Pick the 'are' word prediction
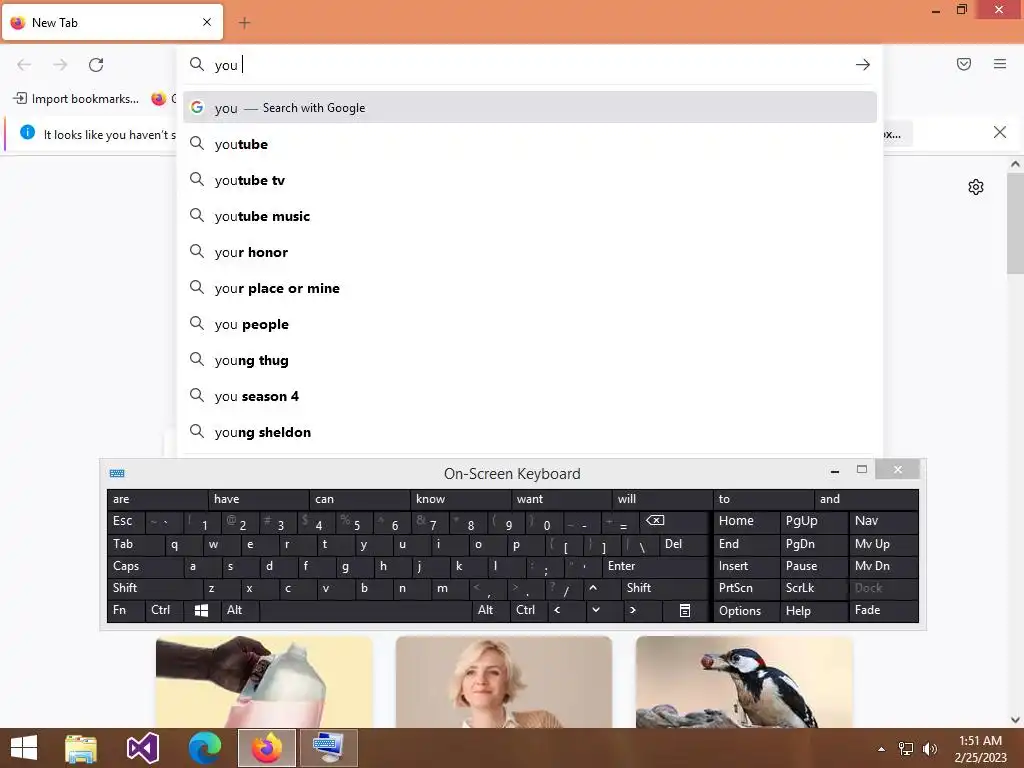The image size is (1024, 768). [157, 499]
